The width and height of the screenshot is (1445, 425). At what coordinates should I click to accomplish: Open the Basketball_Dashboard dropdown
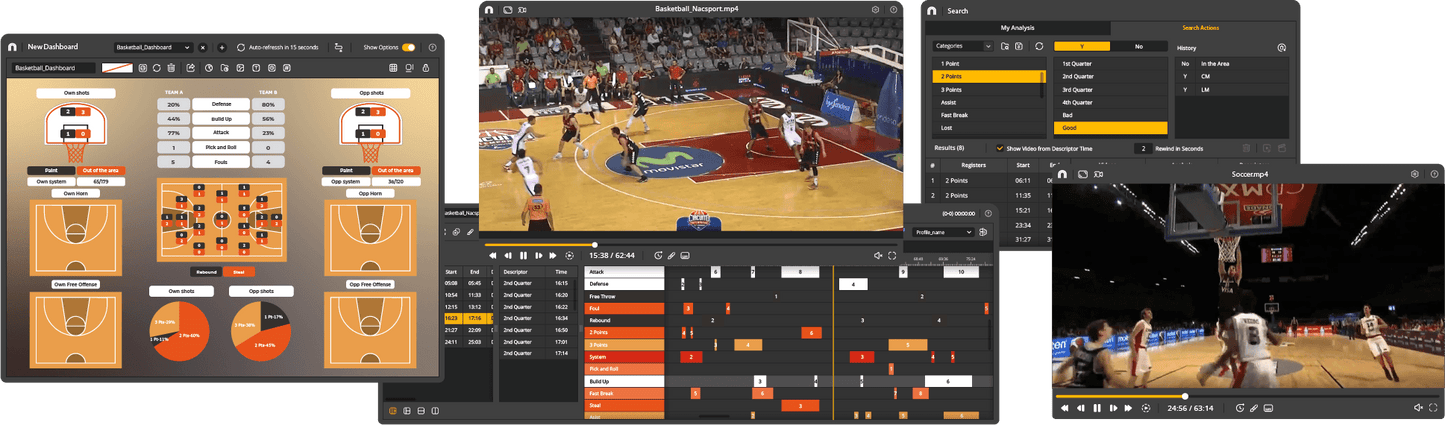click(x=152, y=47)
